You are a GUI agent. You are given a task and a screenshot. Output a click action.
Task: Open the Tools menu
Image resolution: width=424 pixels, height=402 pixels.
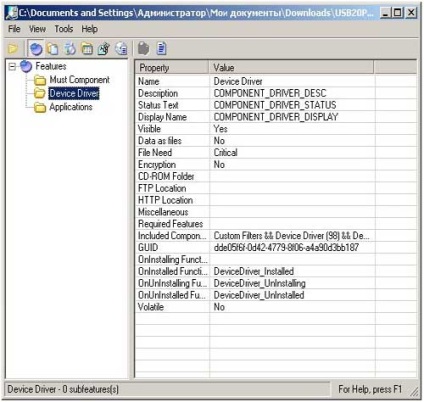[x=64, y=29]
